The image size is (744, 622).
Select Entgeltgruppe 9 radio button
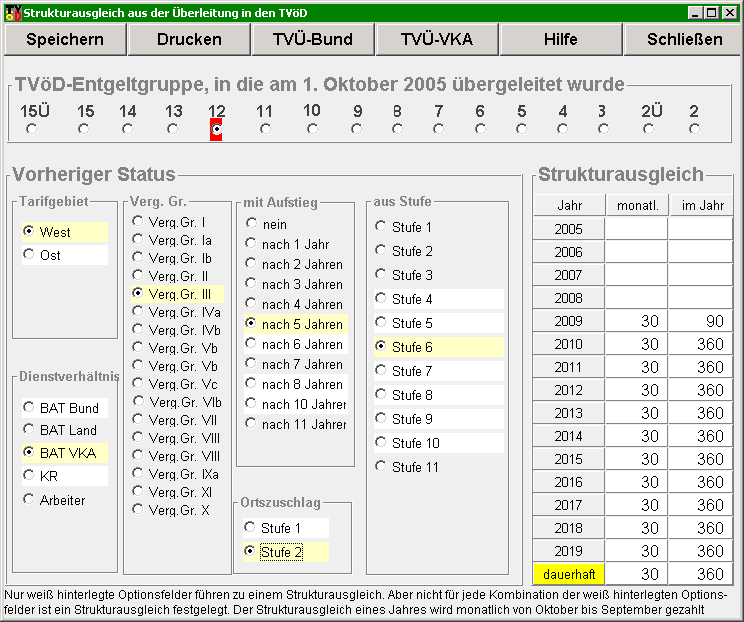[356, 129]
